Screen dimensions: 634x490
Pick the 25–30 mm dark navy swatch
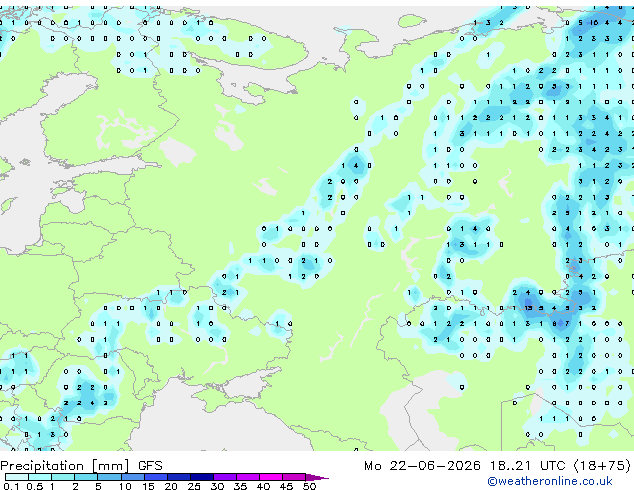click(201, 477)
